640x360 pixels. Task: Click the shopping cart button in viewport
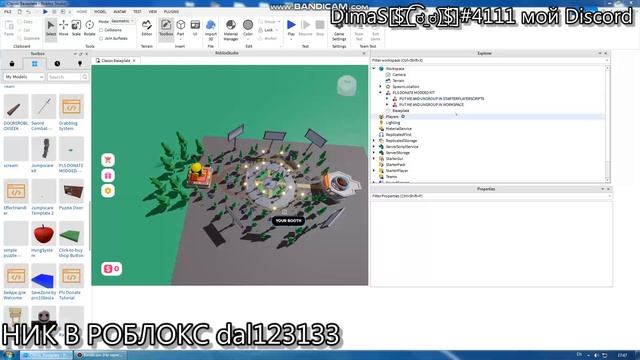(108, 160)
